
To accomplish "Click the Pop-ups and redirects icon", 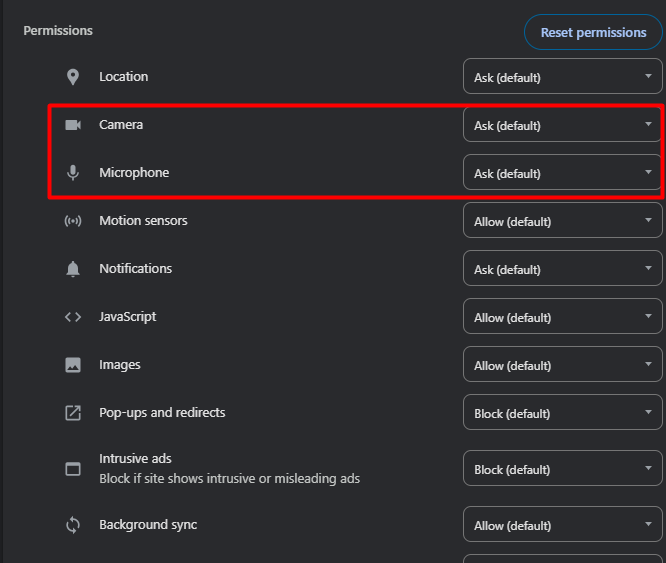I will 73,413.
